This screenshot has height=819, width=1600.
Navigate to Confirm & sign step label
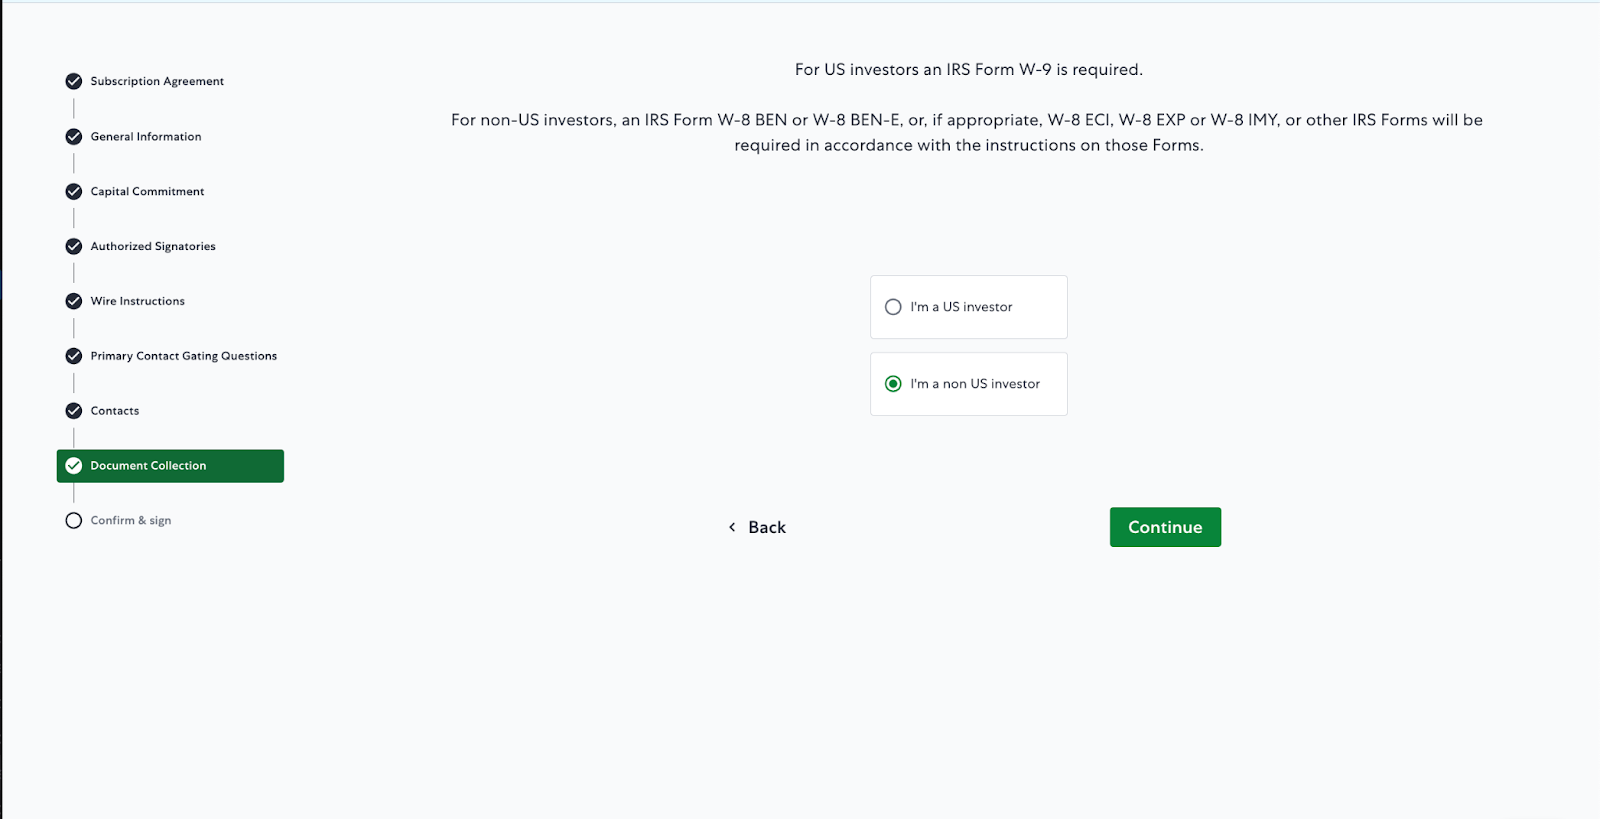[x=131, y=521]
